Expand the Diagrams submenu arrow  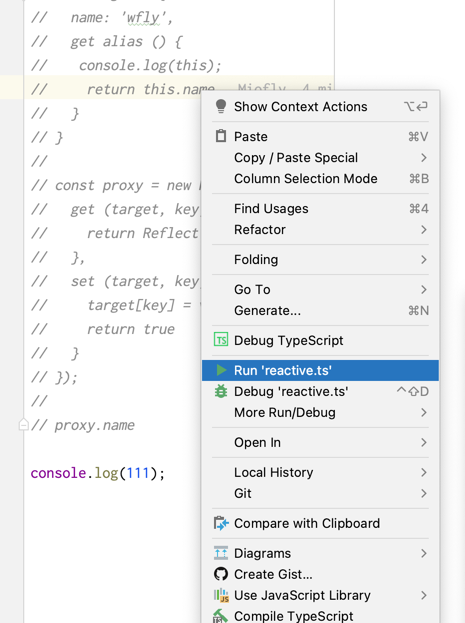point(424,553)
